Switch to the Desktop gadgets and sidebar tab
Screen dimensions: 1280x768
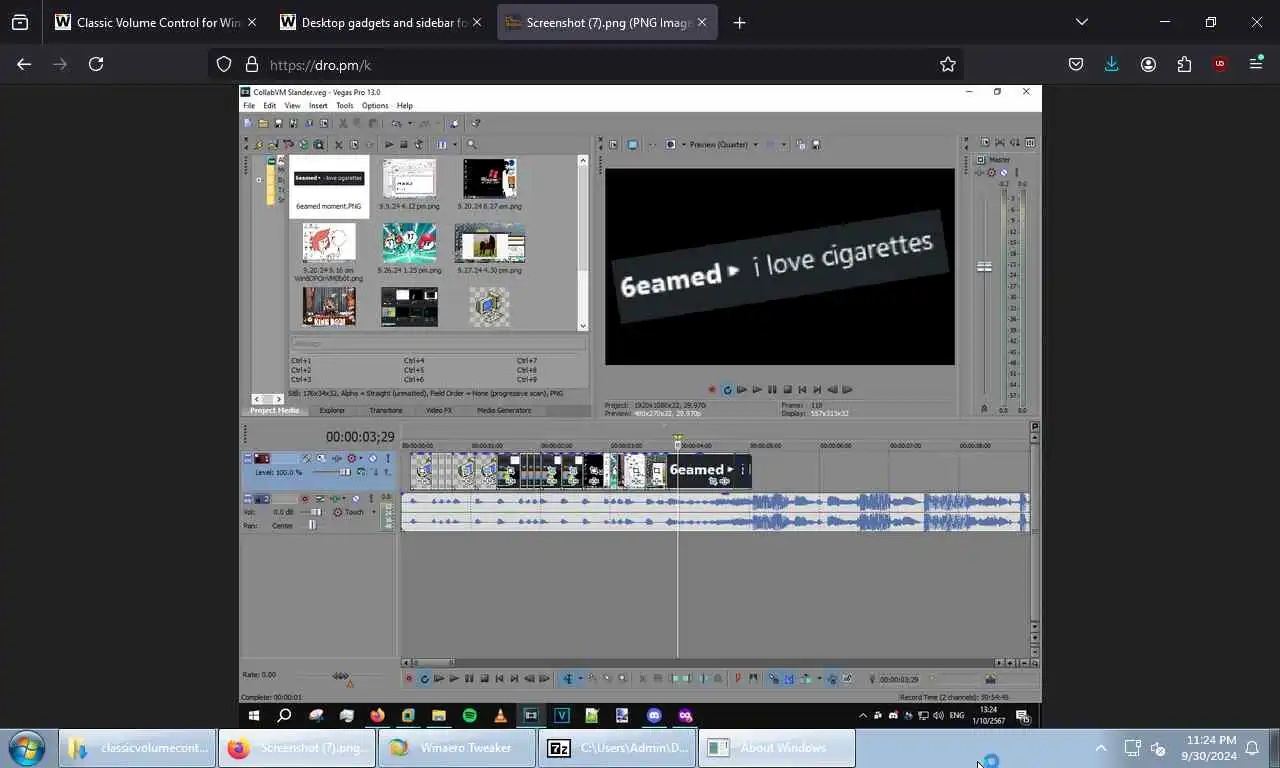tap(381, 22)
